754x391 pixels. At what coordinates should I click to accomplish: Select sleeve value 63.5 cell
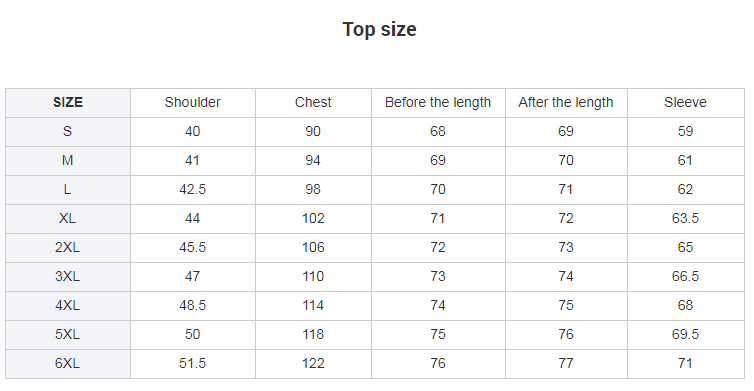click(x=685, y=218)
